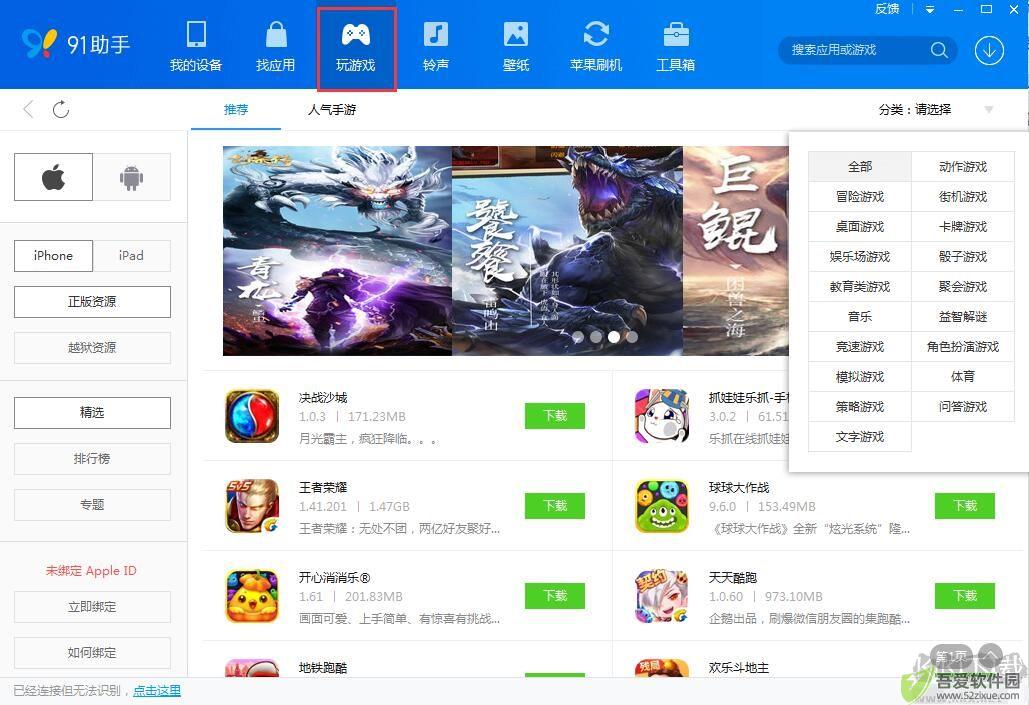Image resolution: width=1029 pixels, height=705 pixels.
Task: Collapse the 分类 category dropdown
Action: click(988, 110)
